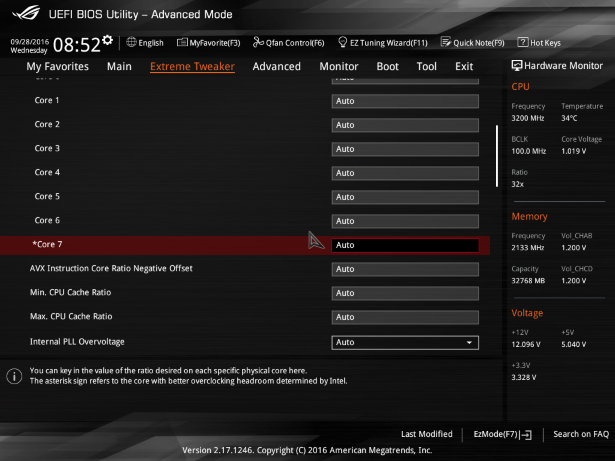This screenshot has width=615, height=461.
Task: Click the CPU frequency 3200 MHz value
Action: pyautogui.click(x=528, y=118)
